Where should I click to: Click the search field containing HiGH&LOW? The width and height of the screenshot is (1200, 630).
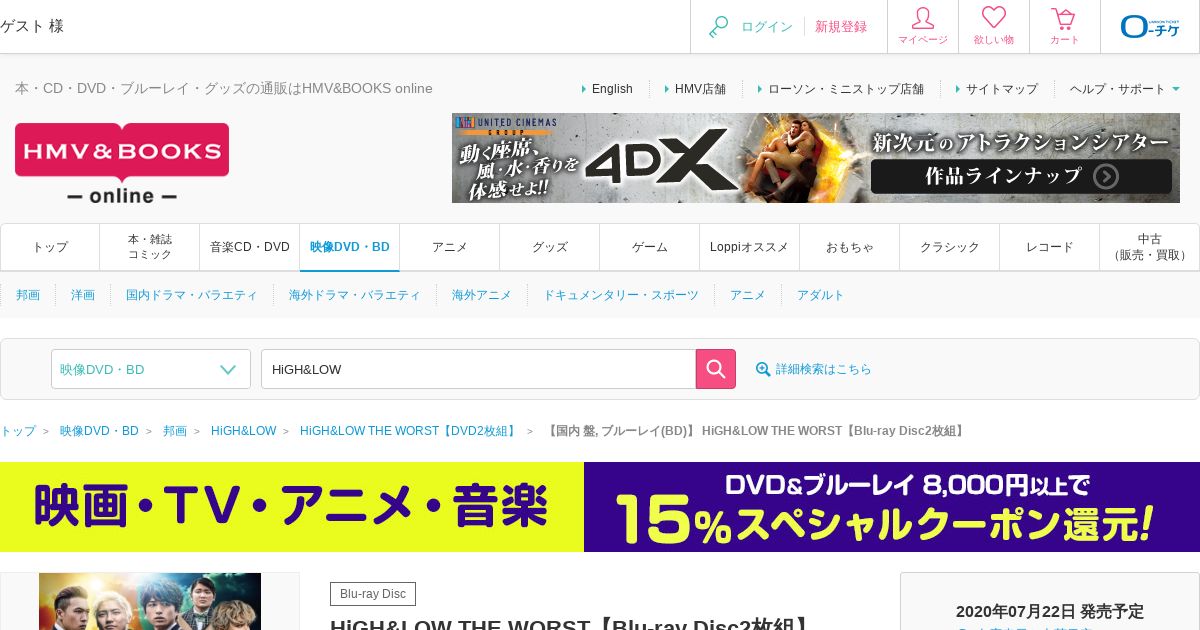tap(478, 369)
